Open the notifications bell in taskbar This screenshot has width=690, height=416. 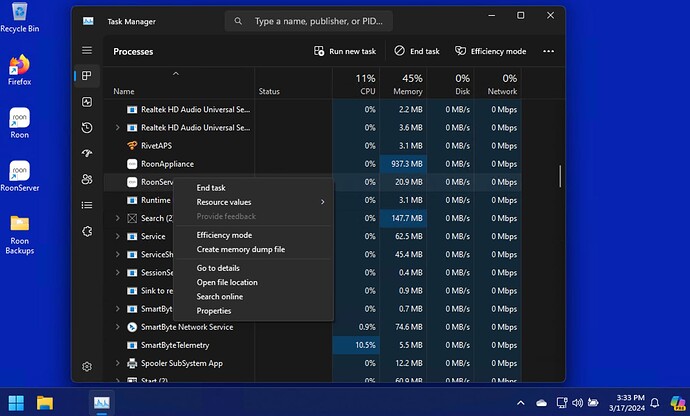point(655,402)
